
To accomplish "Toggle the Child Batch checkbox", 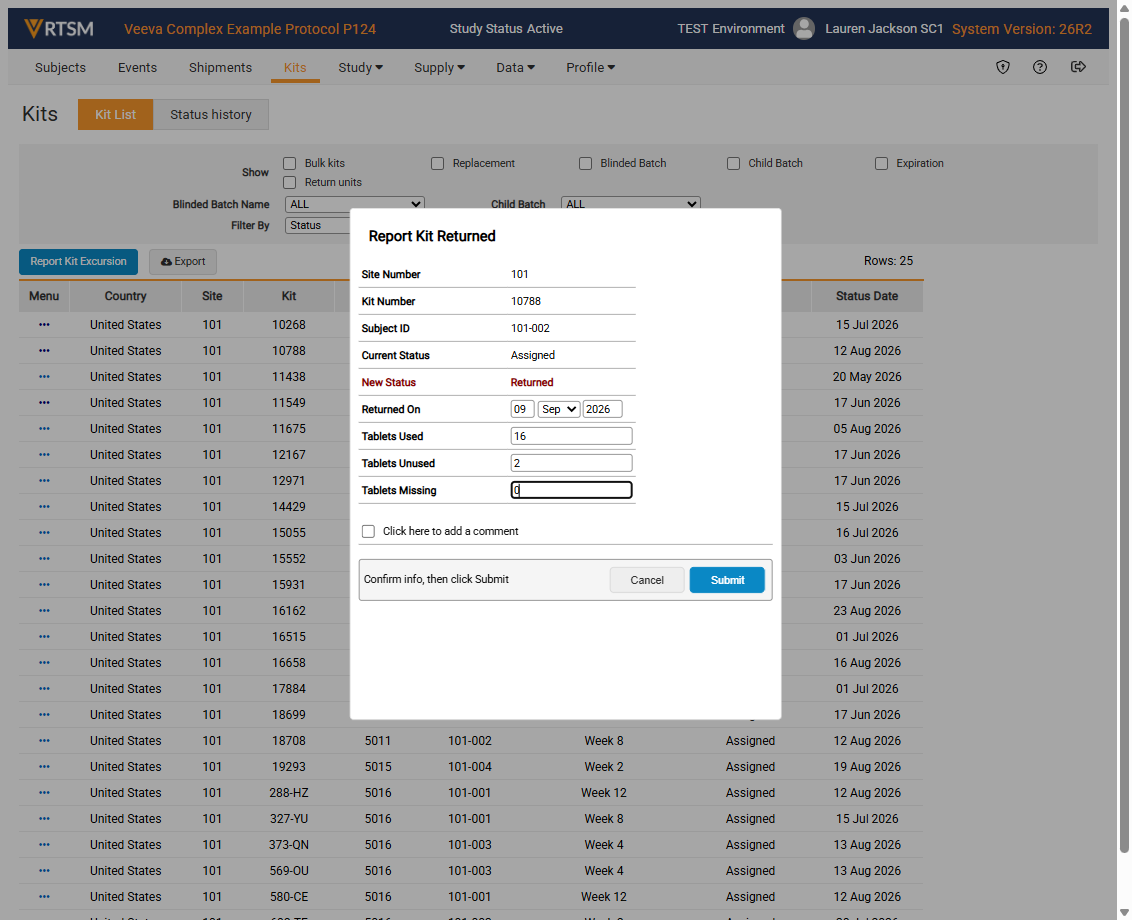I will tap(733, 163).
